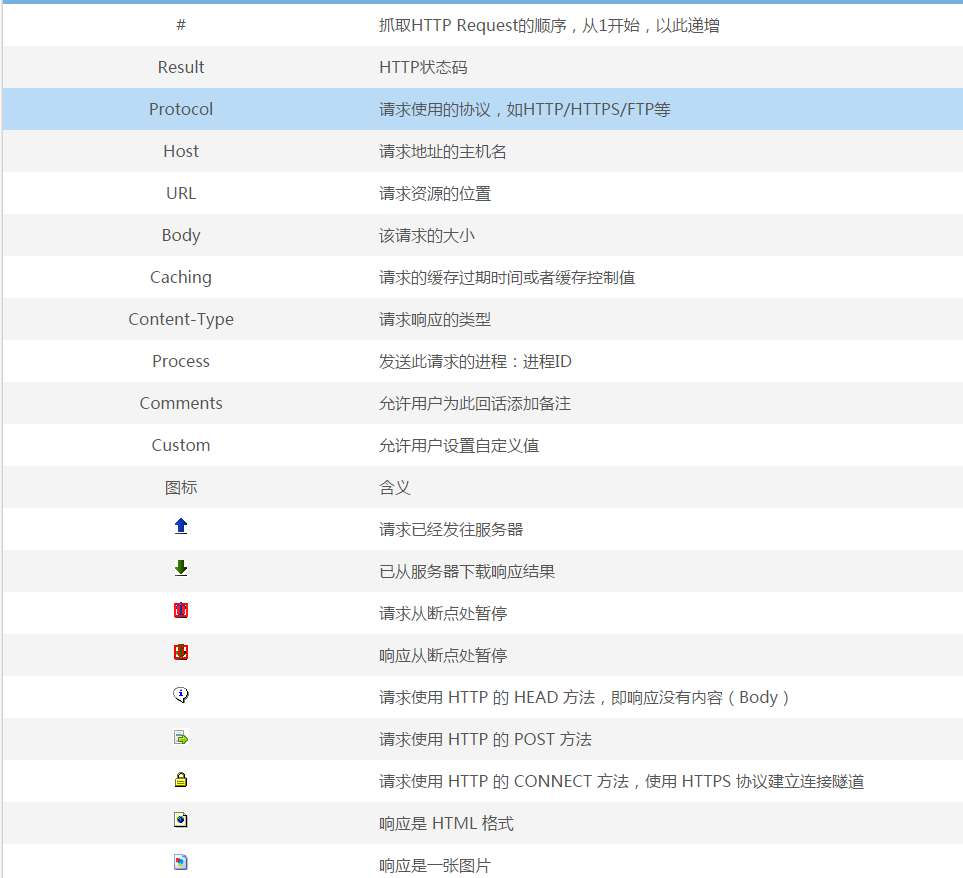Image resolution: width=963 pixels, height=878 pixels.
Task: Click '允许用户为此回话添加备注' text
Action: pos(475,404)
